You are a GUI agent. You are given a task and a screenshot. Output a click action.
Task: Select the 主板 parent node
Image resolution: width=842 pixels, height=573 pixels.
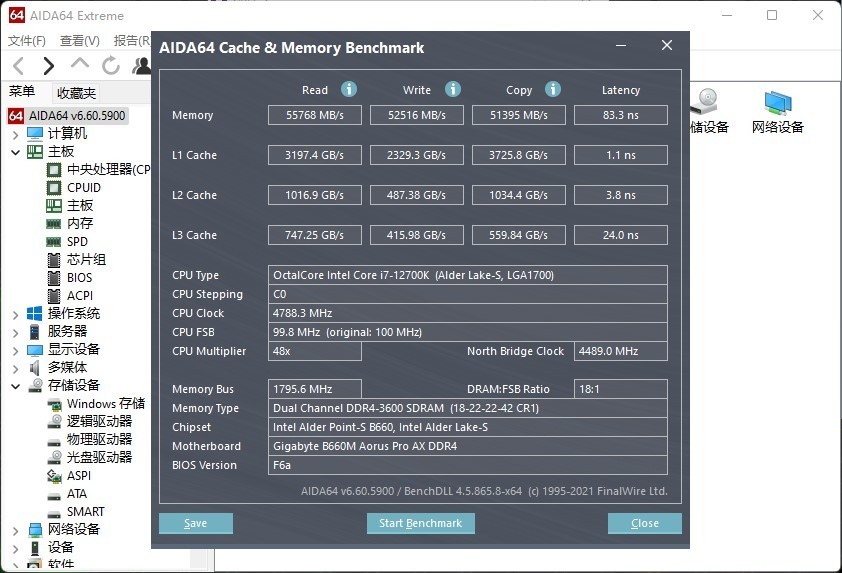pos(61,151)
